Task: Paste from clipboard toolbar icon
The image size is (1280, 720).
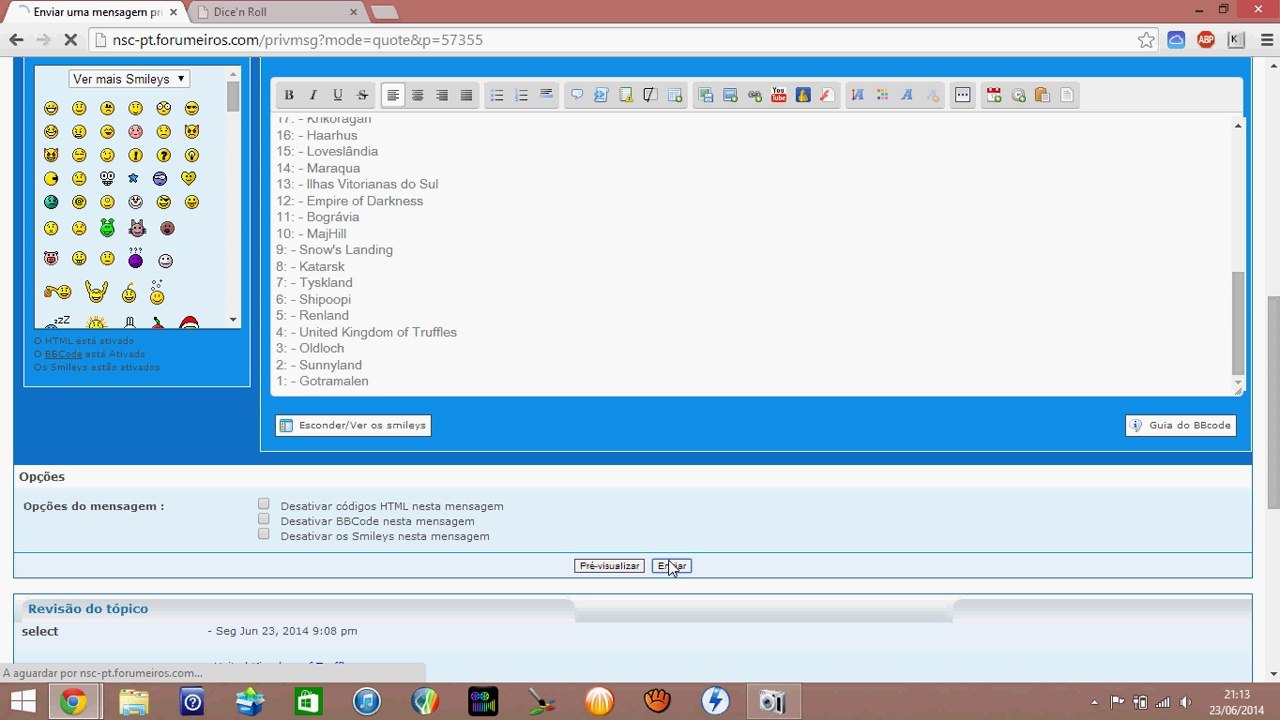Action: point(1042,95)
